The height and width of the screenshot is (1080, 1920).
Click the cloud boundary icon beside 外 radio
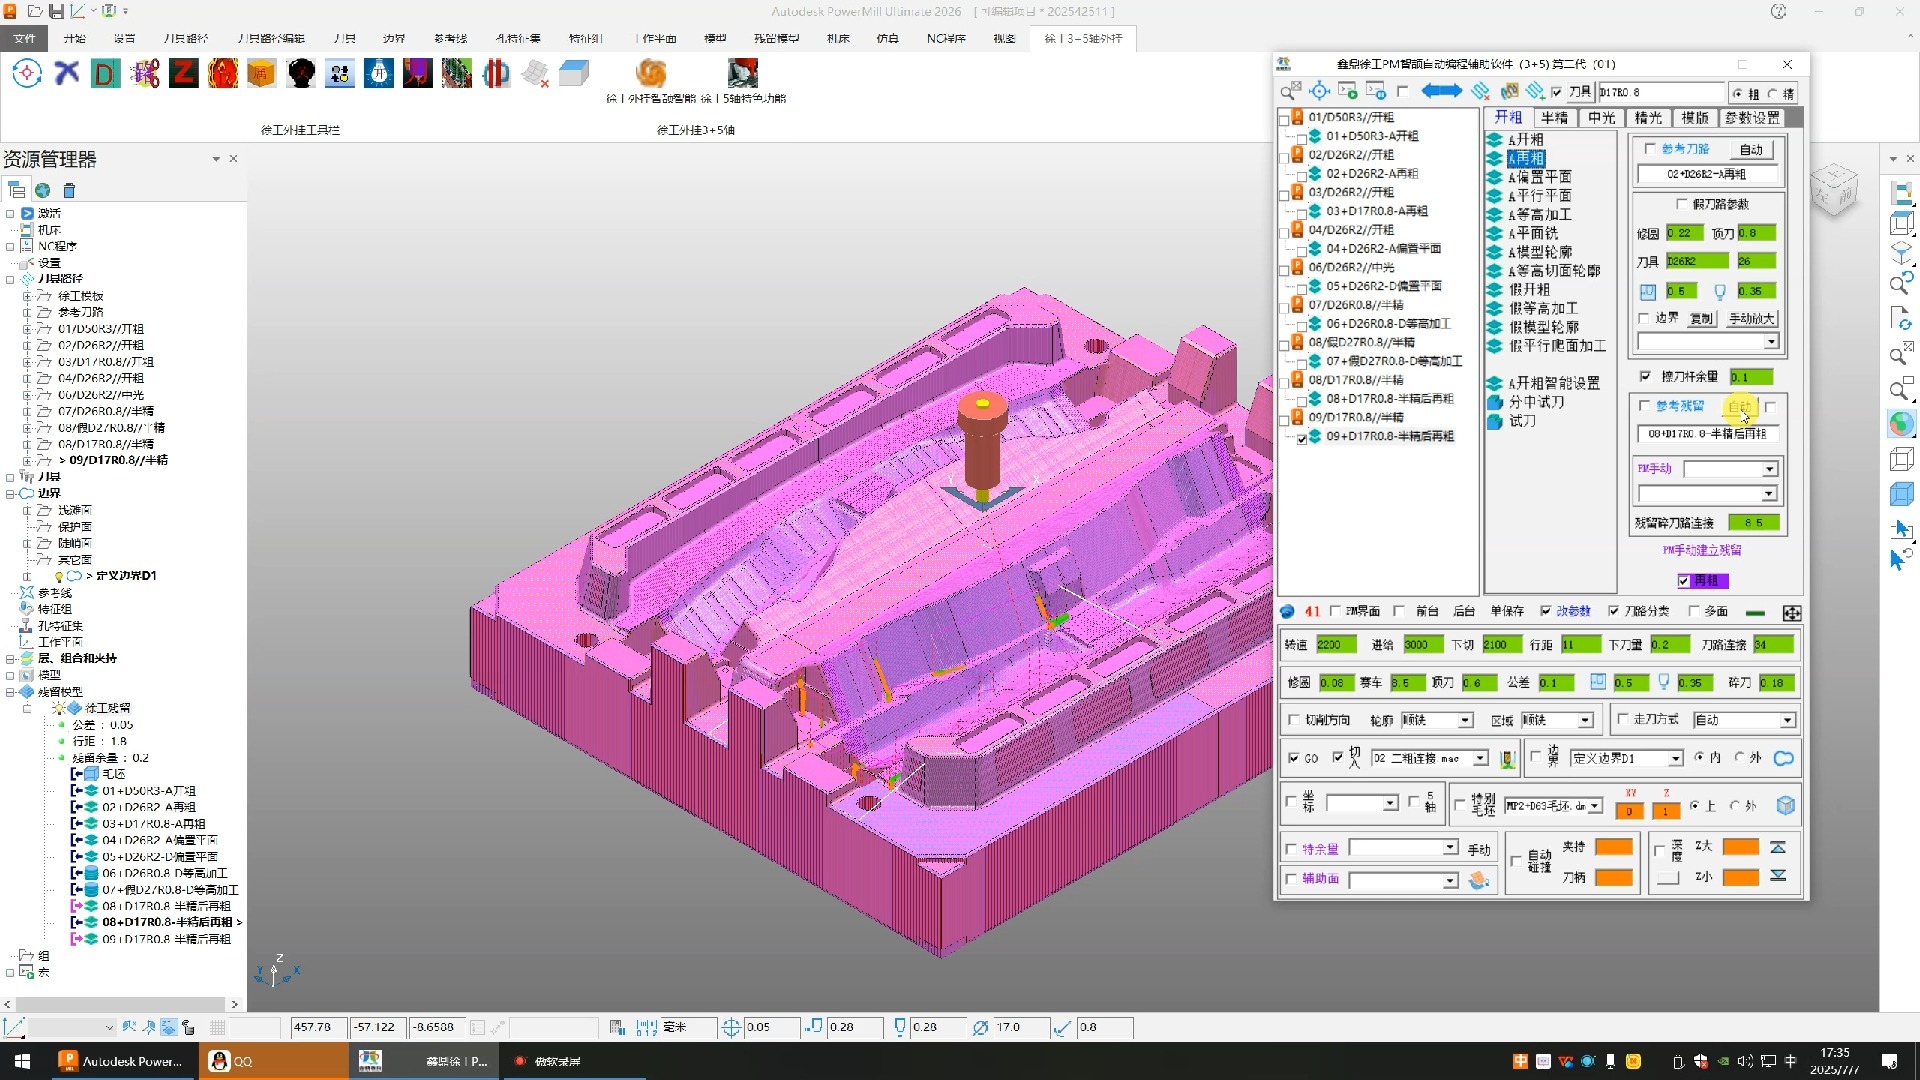coord(1784,758)
